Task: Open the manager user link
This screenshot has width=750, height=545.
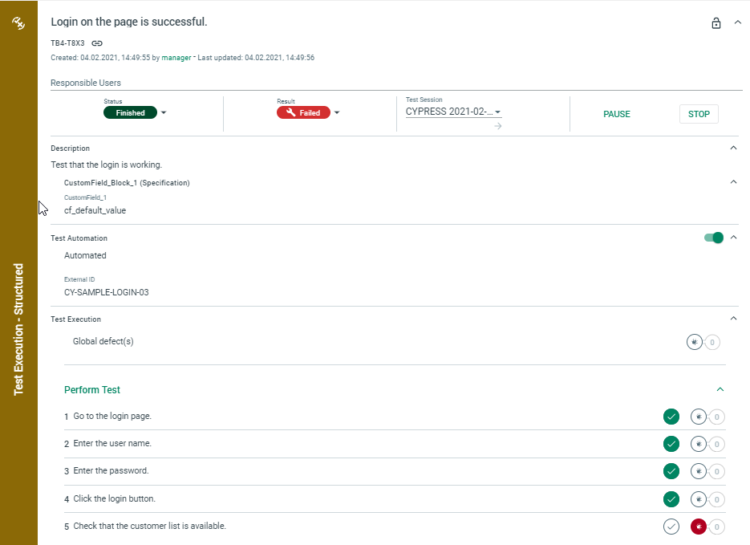Action: click(176, 57)
